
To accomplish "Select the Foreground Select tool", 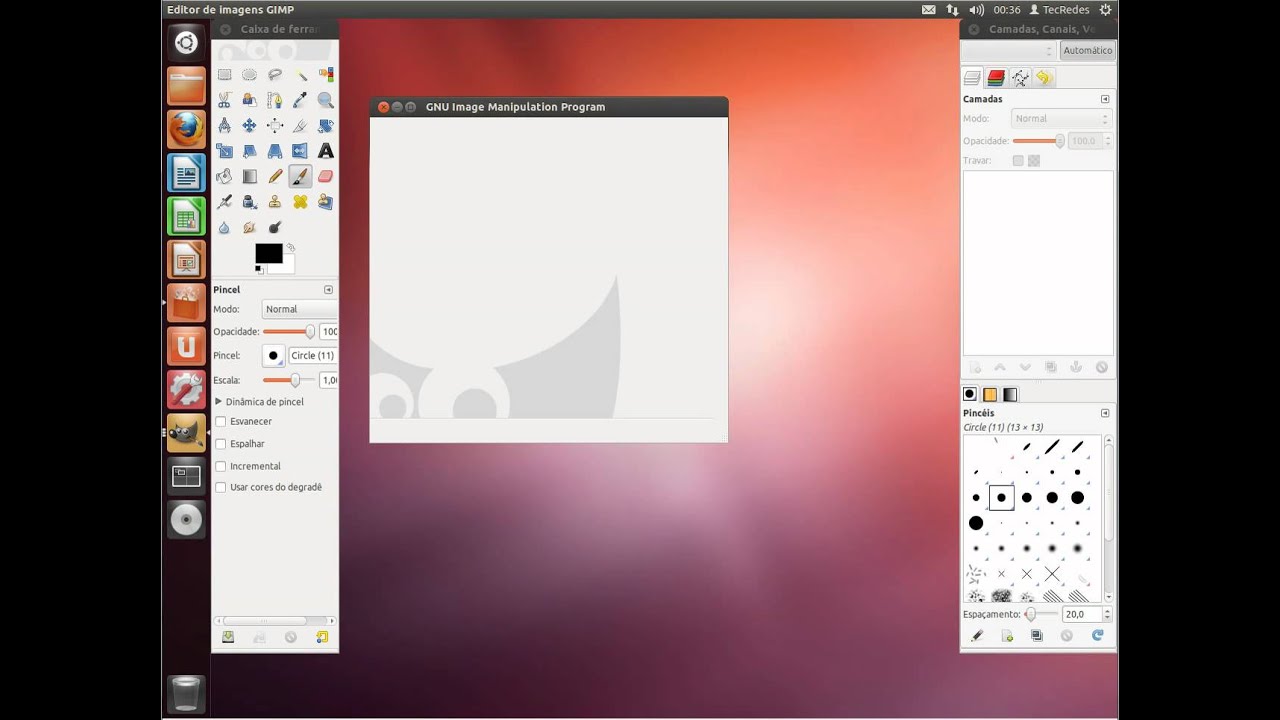I will (249, 100).
